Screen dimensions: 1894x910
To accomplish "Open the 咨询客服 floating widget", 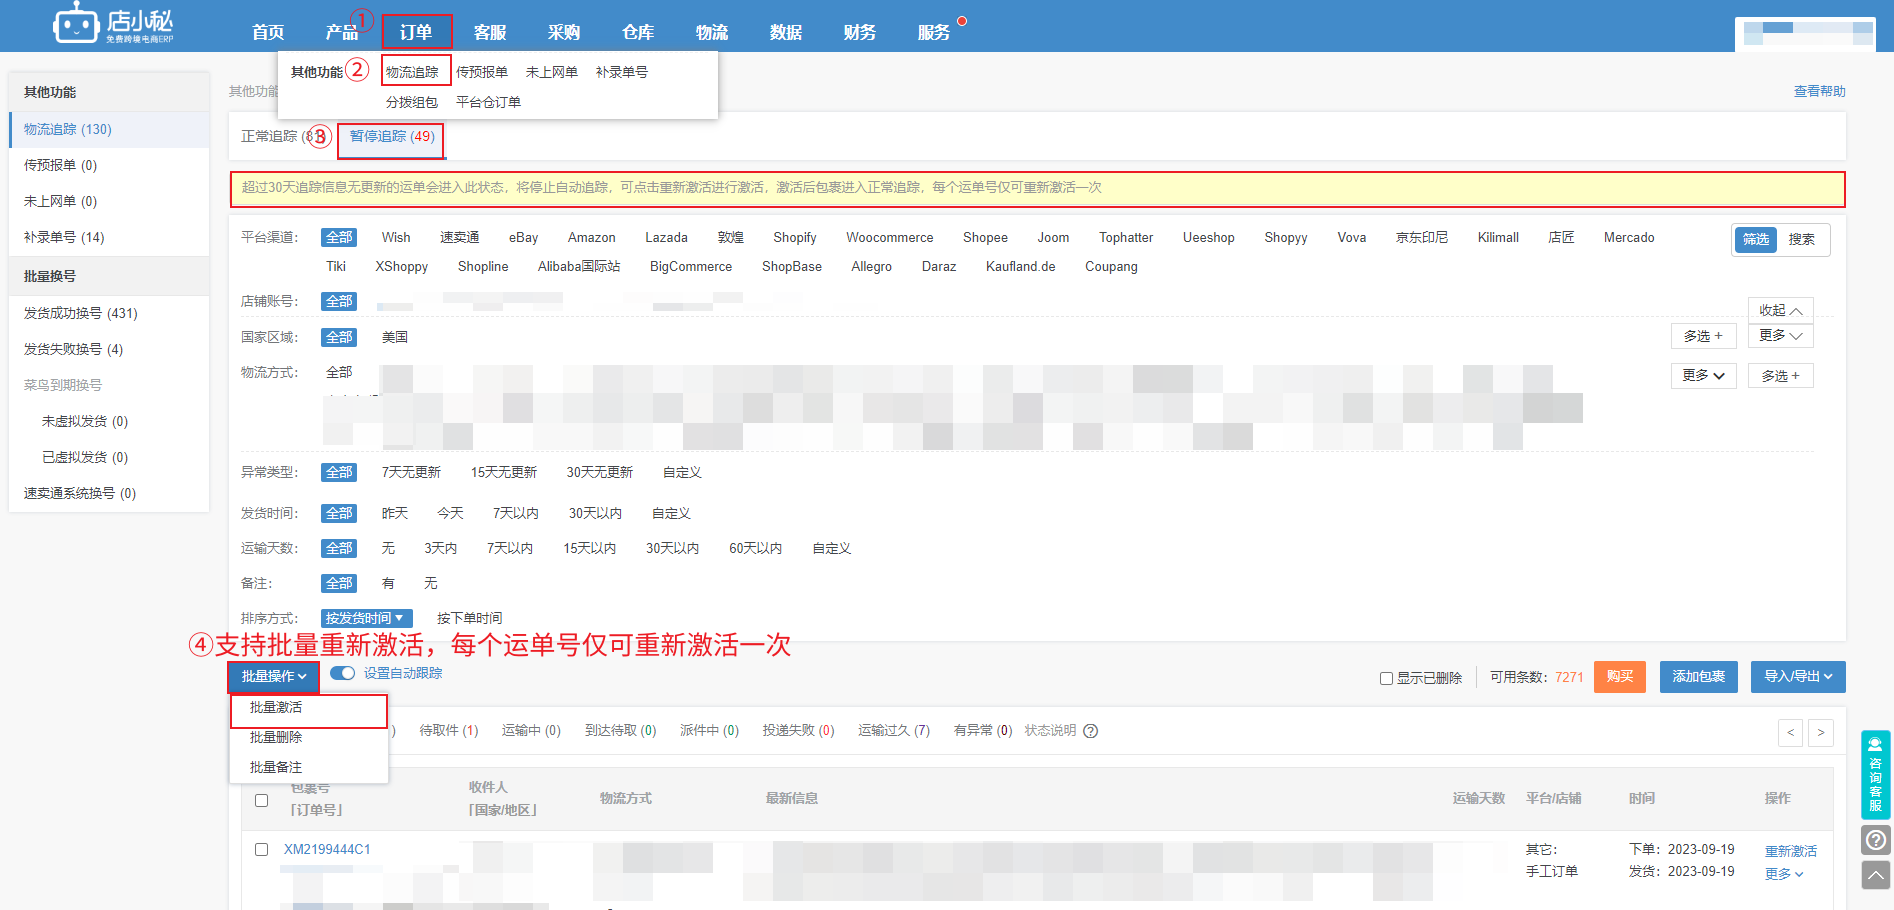I will pos(1875,775).
